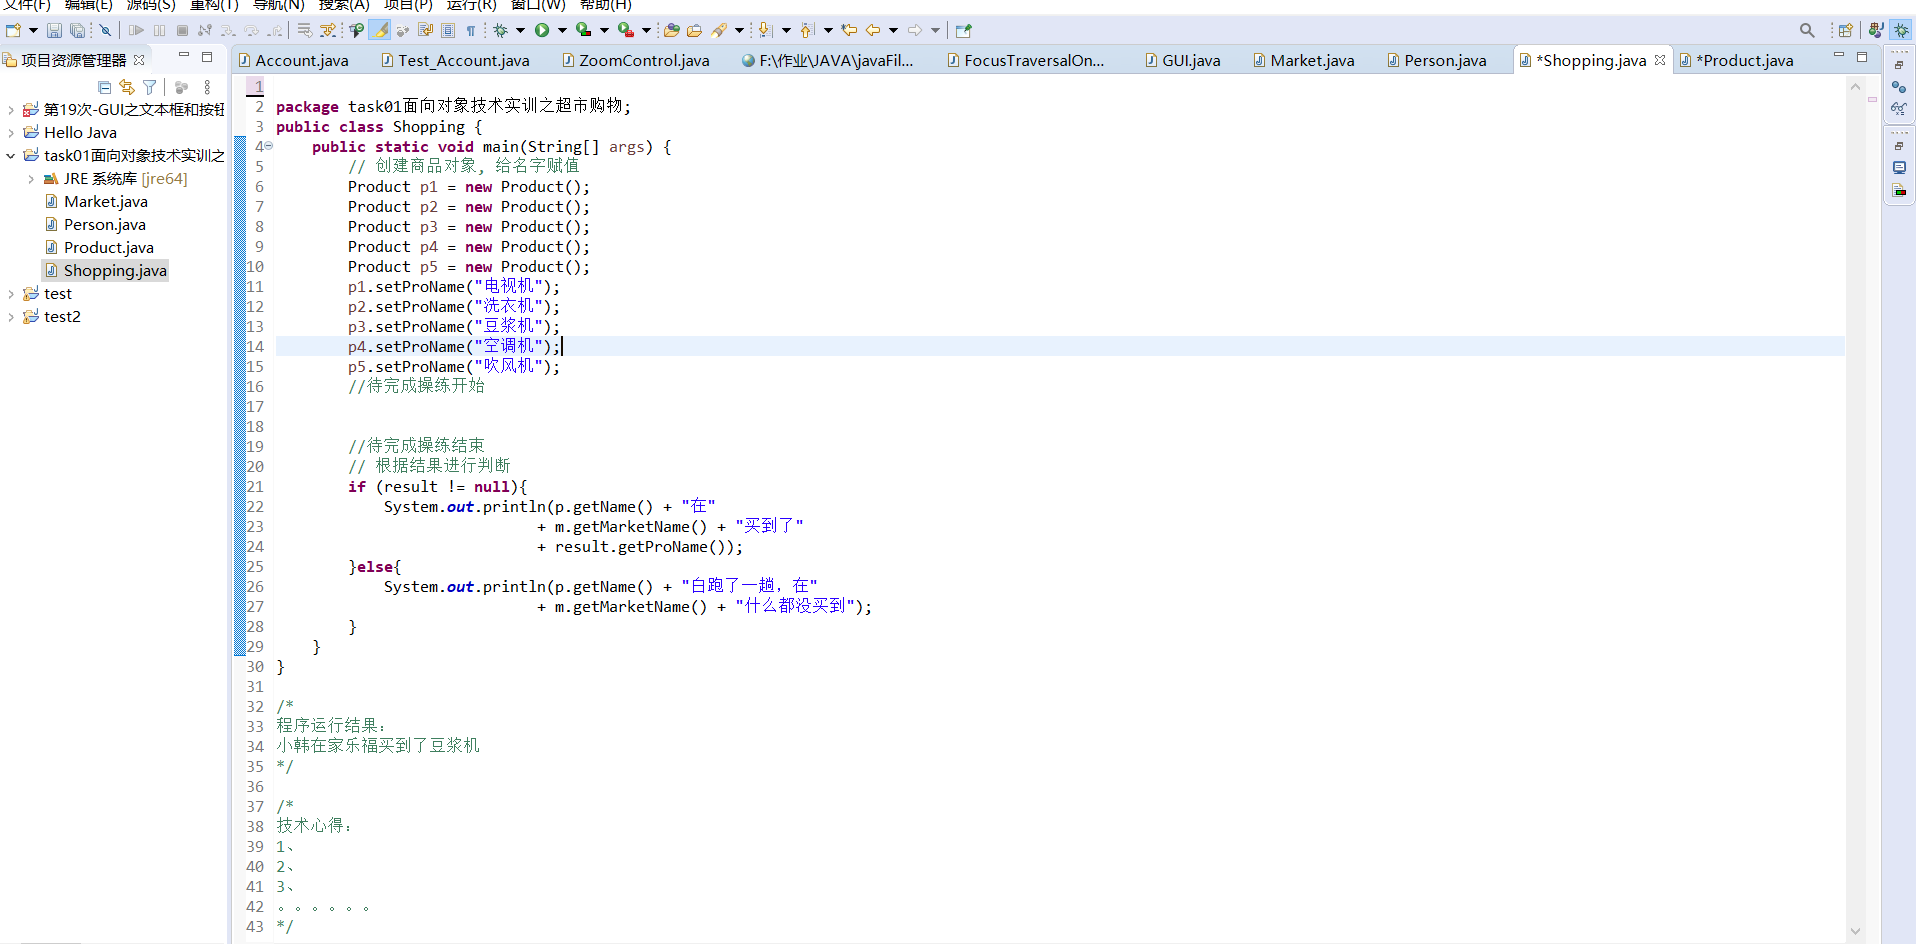Click Collapse All in project explorer
1916x944 pixels.
tap(104, 87)
